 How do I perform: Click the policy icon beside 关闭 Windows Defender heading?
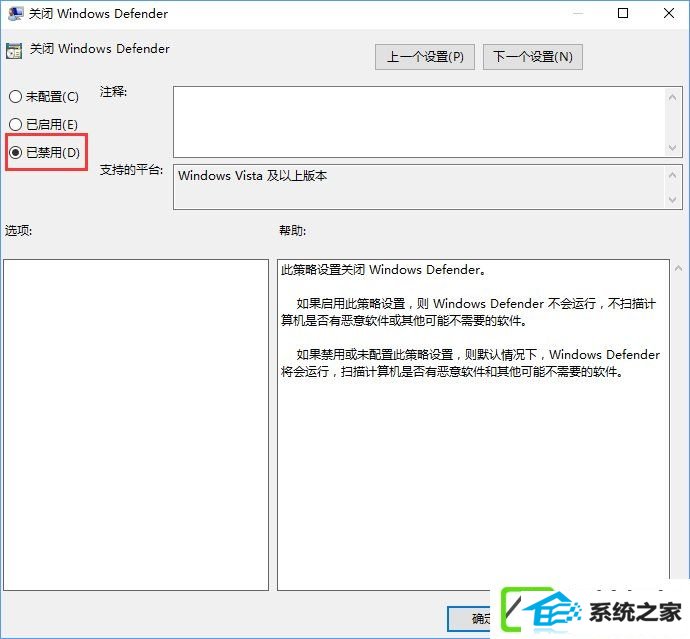tap(14, 51)
